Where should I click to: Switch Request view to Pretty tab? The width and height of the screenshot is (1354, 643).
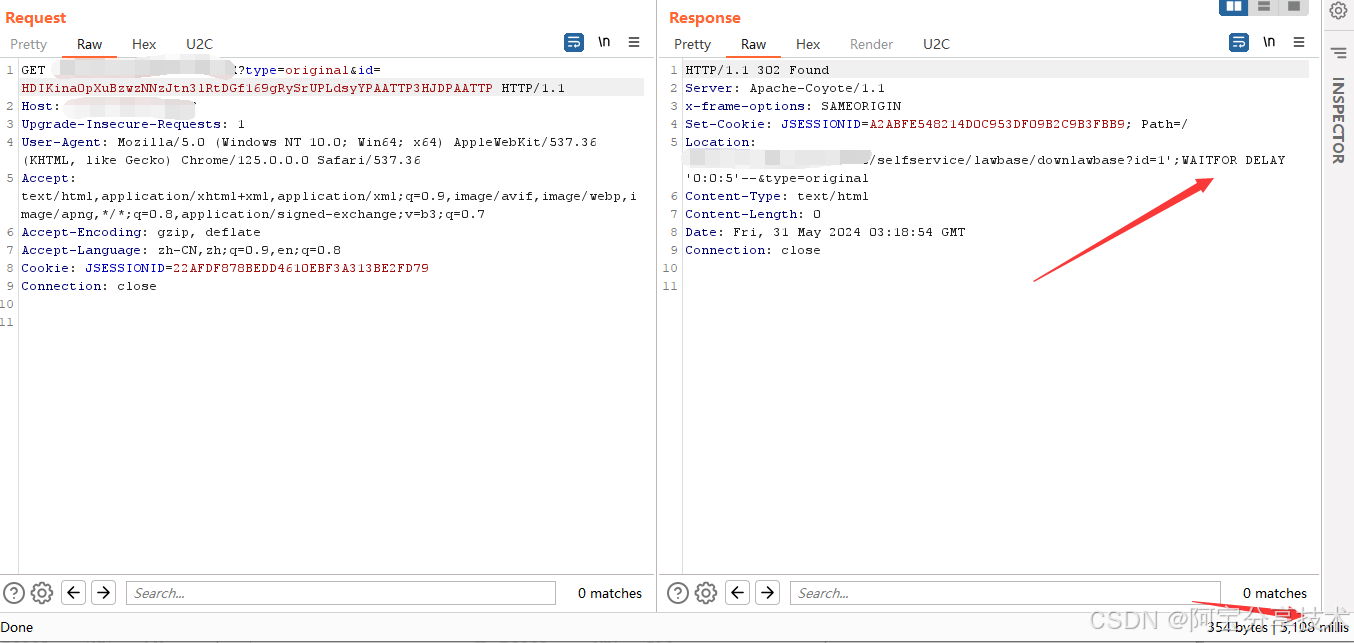point(28,44)
